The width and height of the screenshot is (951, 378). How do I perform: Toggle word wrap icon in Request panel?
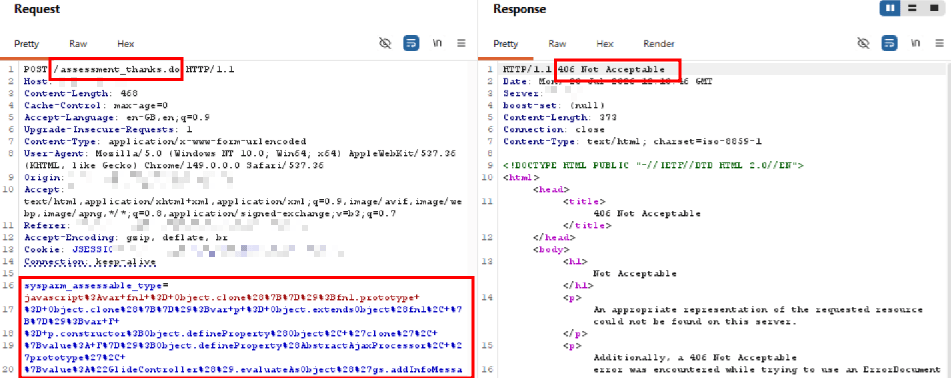click(x=411, y=43)
